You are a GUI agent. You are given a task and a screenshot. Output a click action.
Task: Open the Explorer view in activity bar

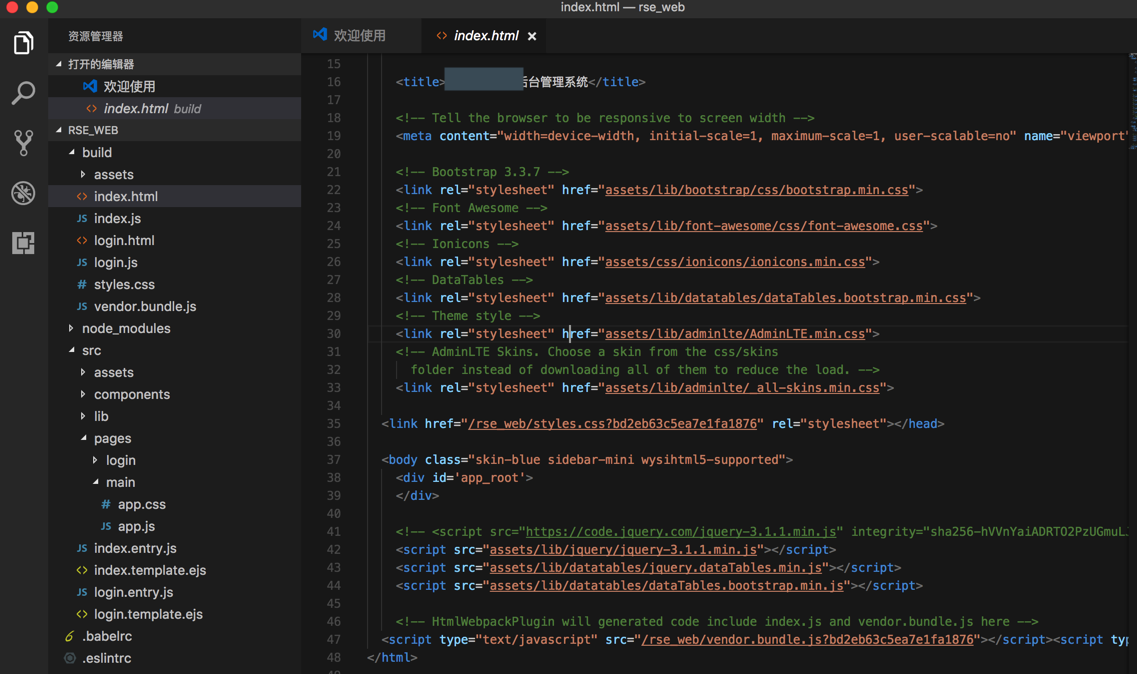(23, 43)
